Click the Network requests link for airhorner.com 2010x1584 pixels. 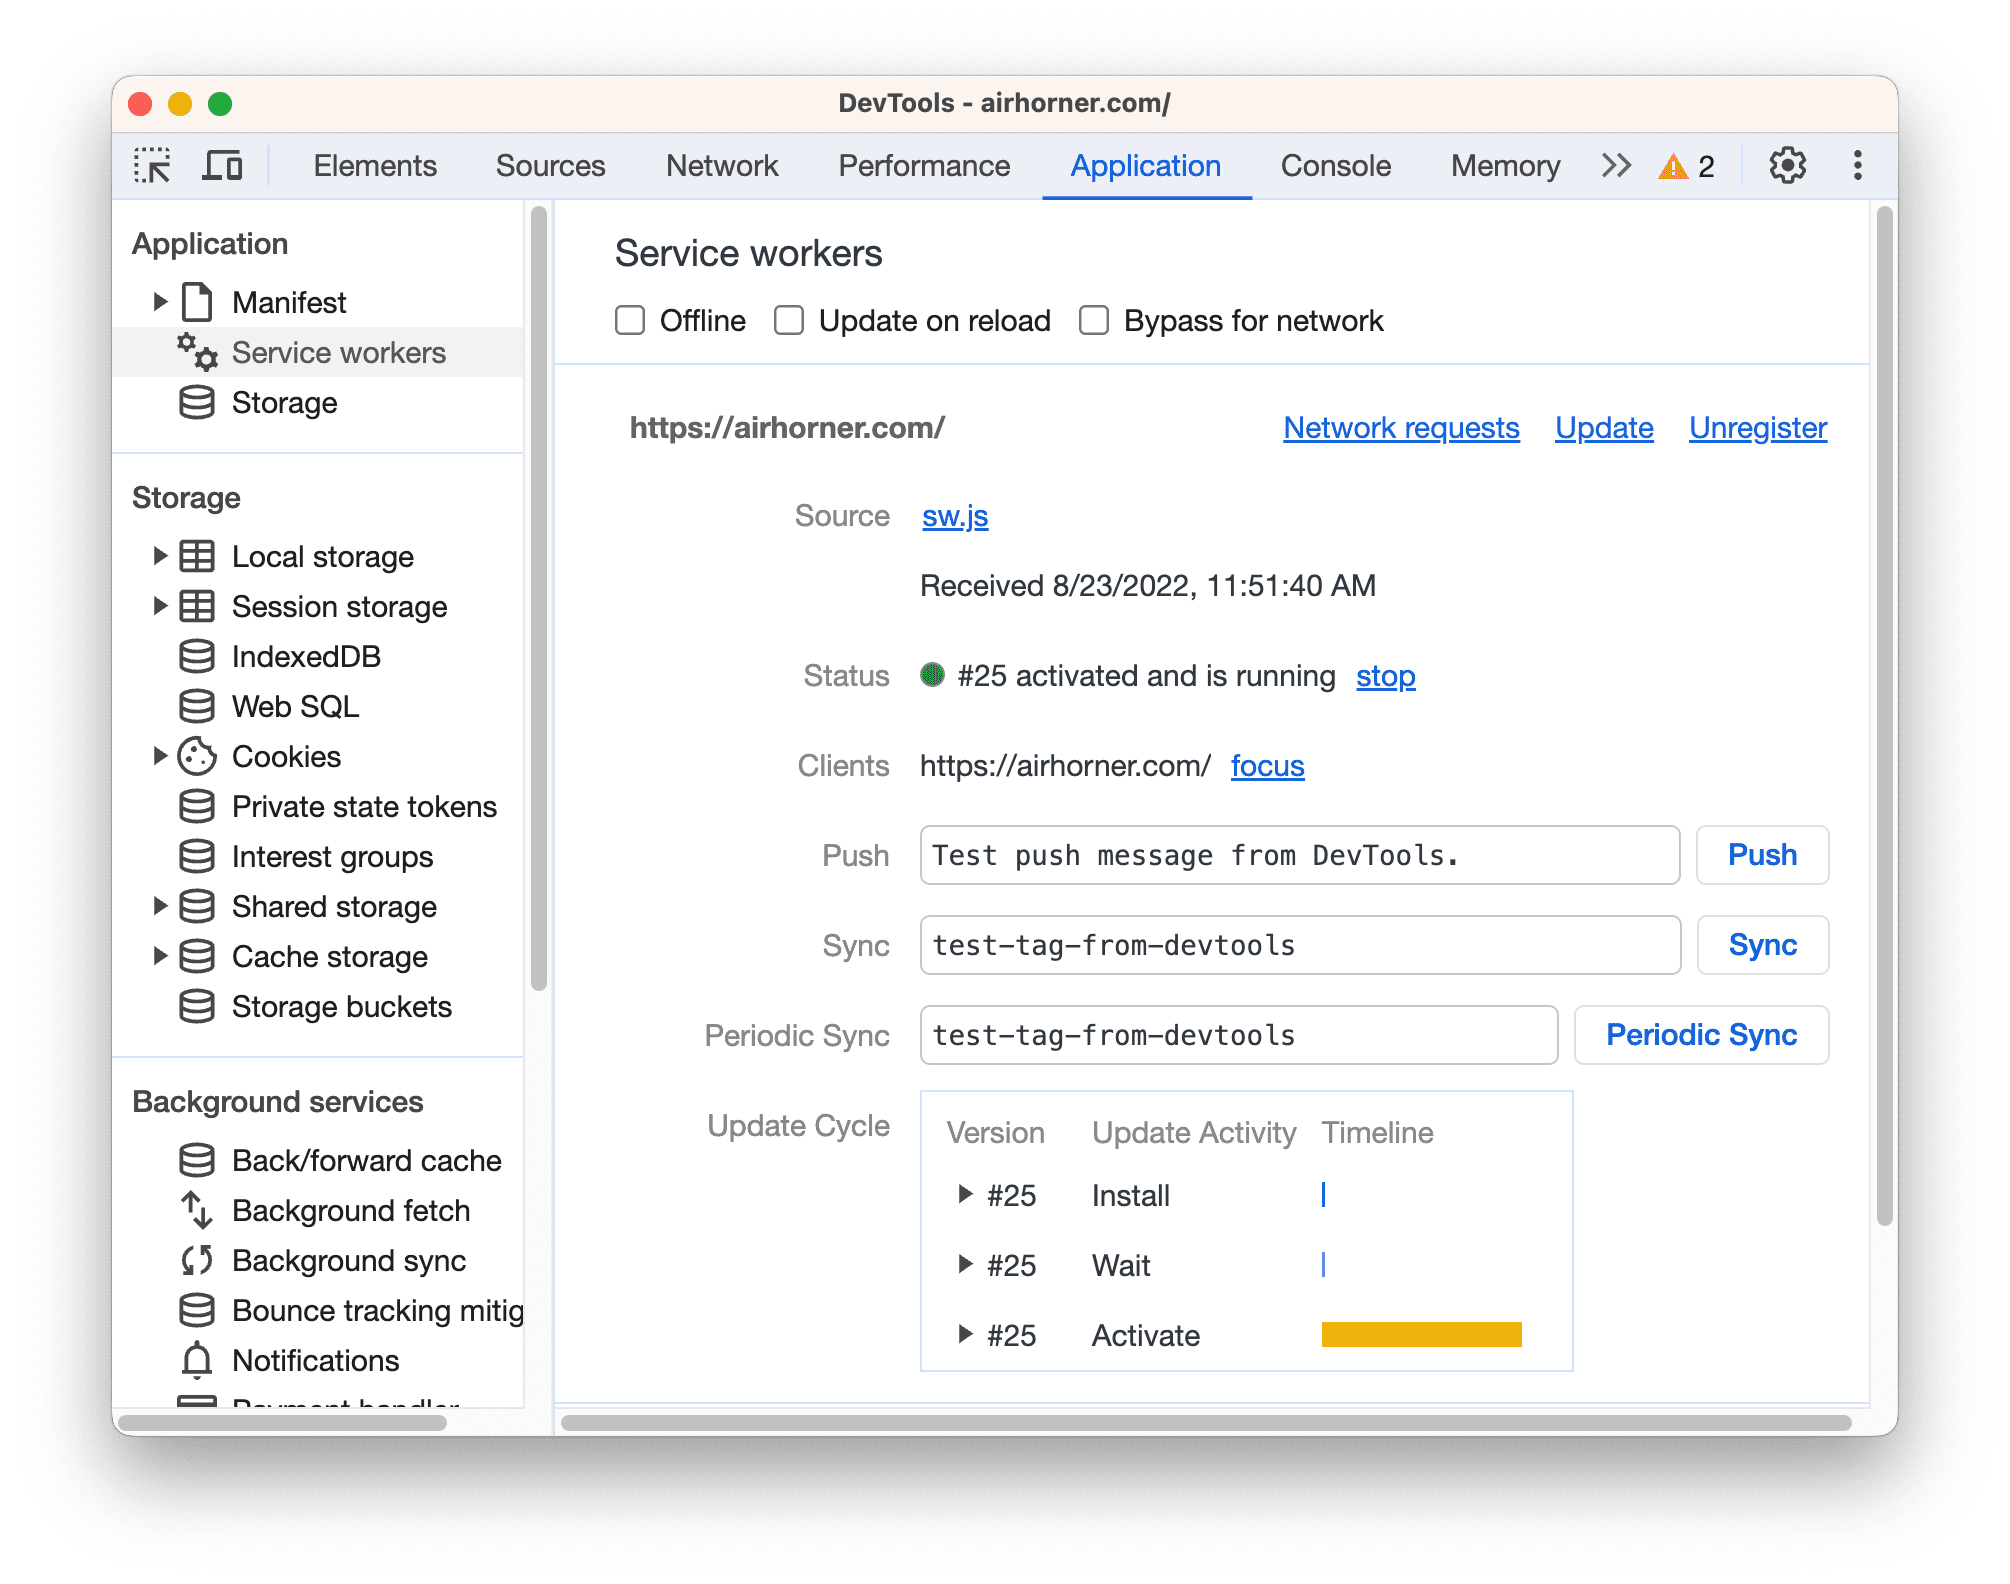[x=1401, y=427]
